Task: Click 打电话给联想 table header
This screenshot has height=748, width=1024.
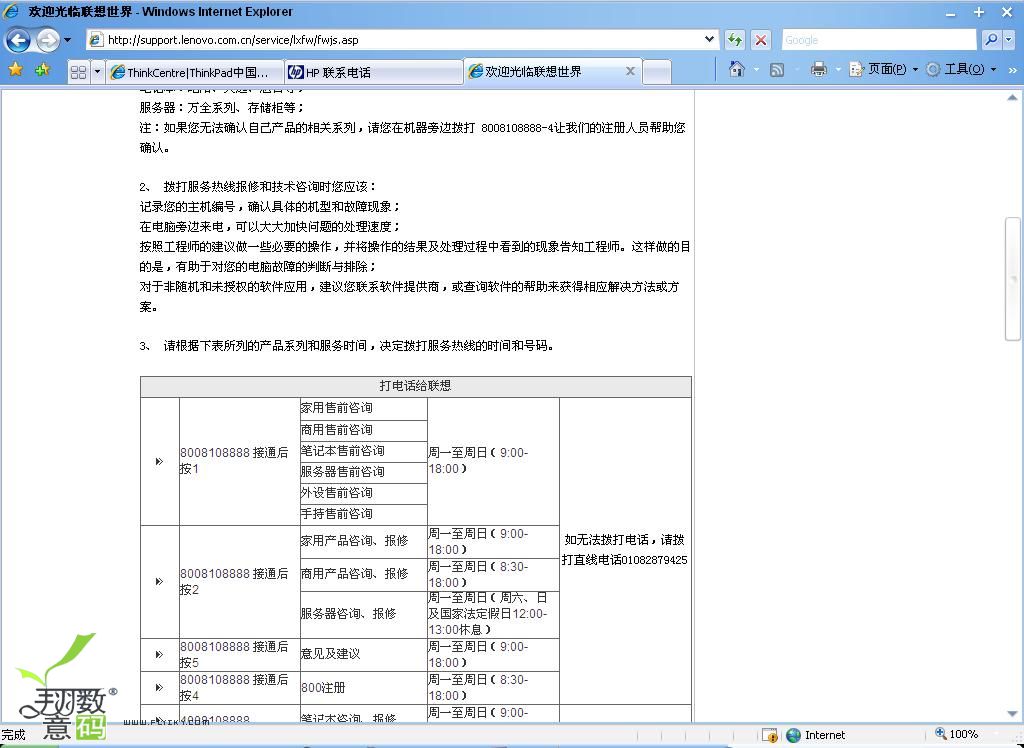Action: (x=415, y=386)
